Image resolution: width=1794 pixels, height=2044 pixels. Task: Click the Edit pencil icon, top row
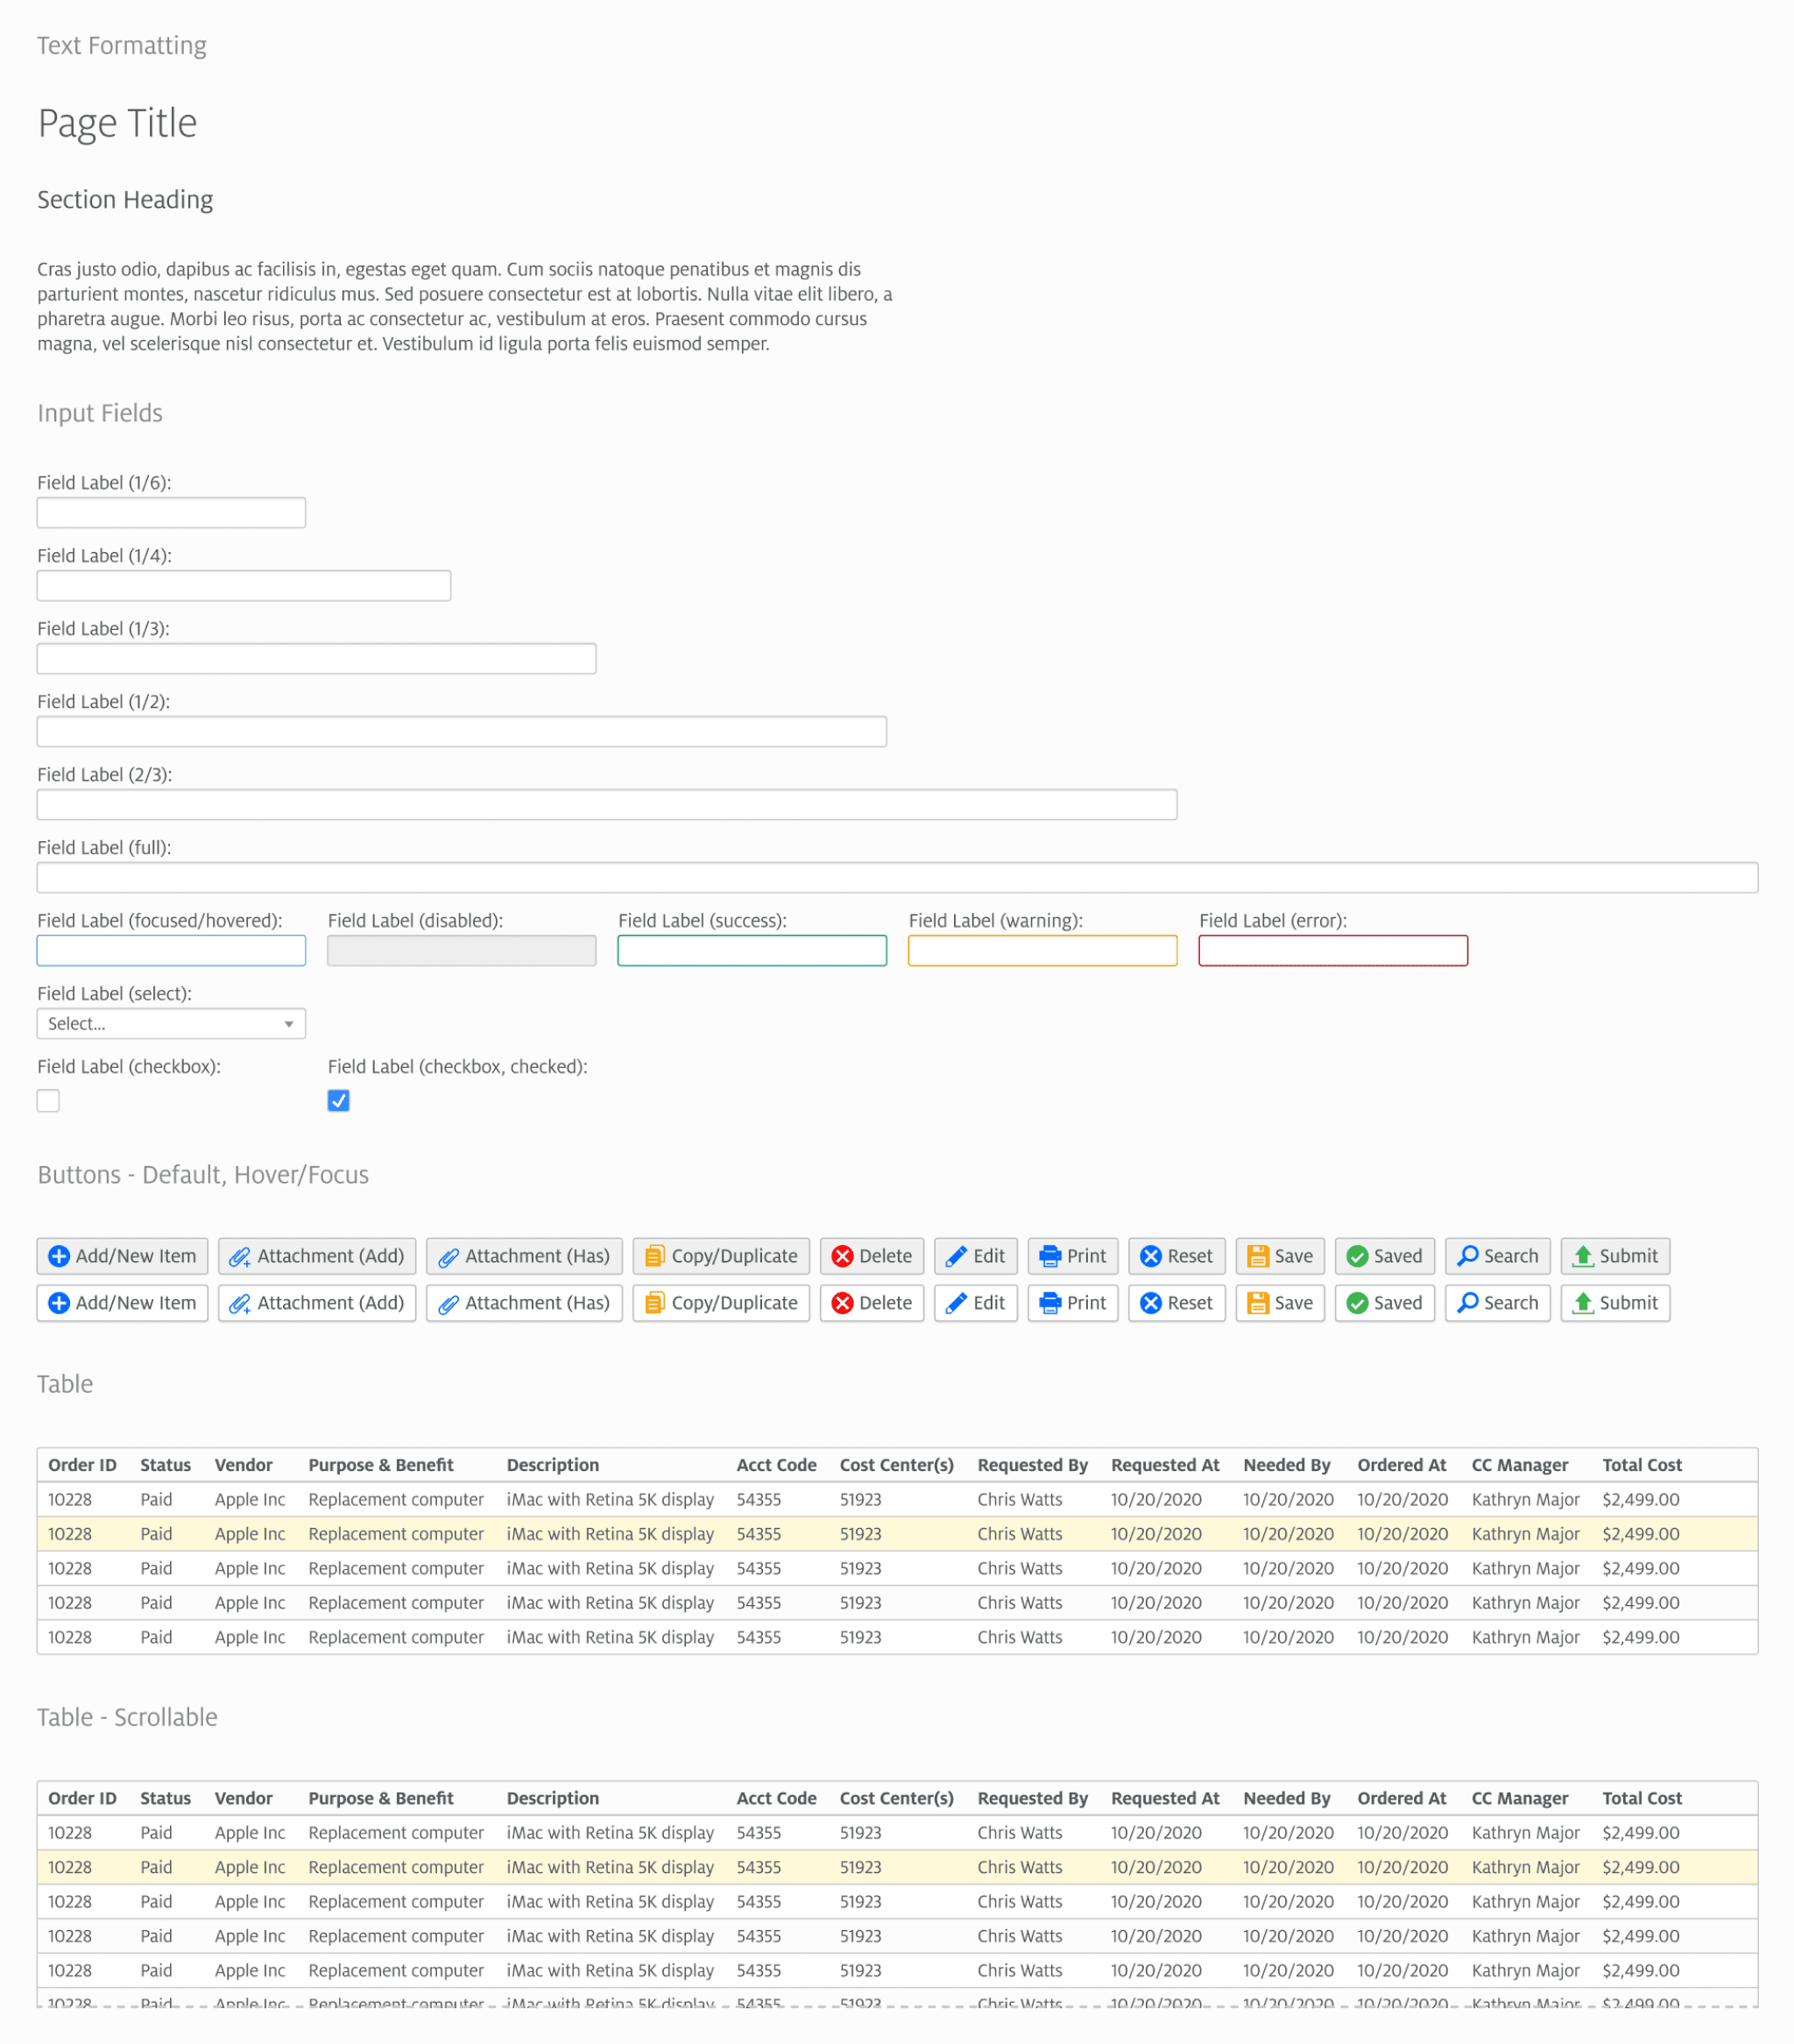click(x=956, y=1256)
